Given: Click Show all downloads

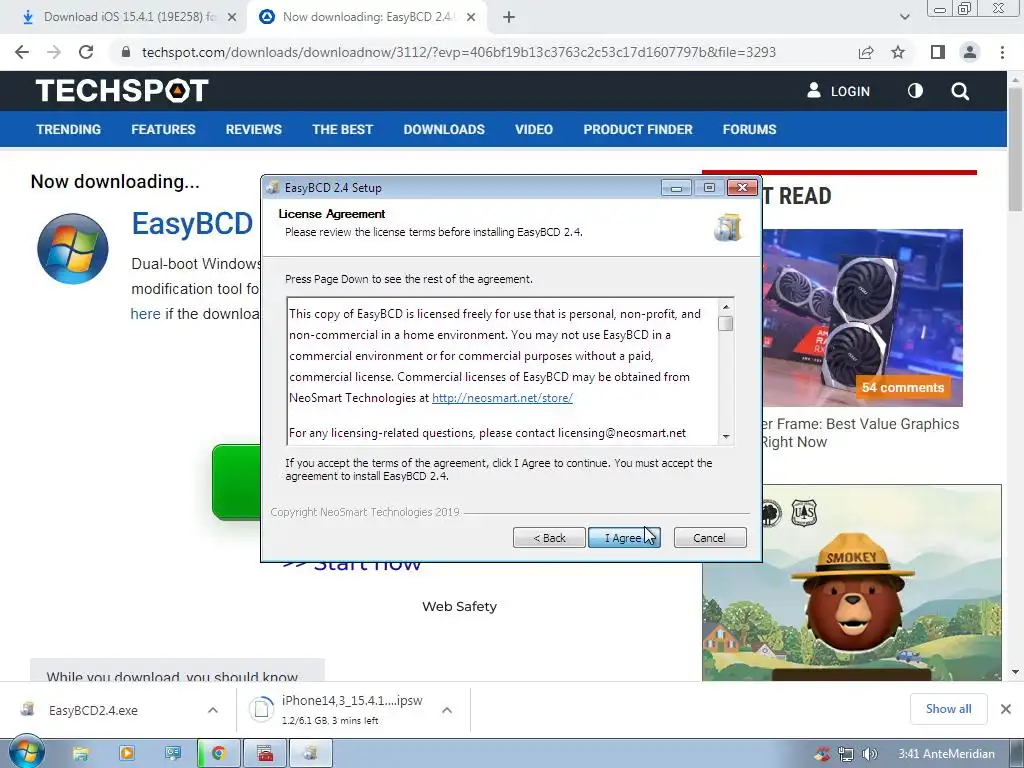Looking at the screenshot, I should point(948,709).
